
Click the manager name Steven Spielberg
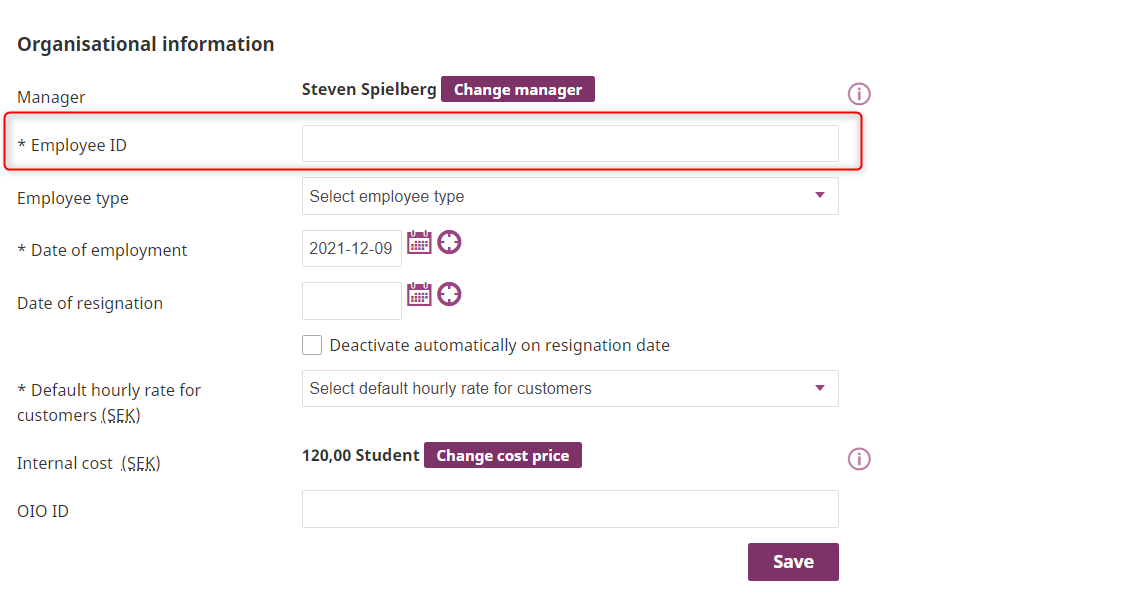[369, 90]
